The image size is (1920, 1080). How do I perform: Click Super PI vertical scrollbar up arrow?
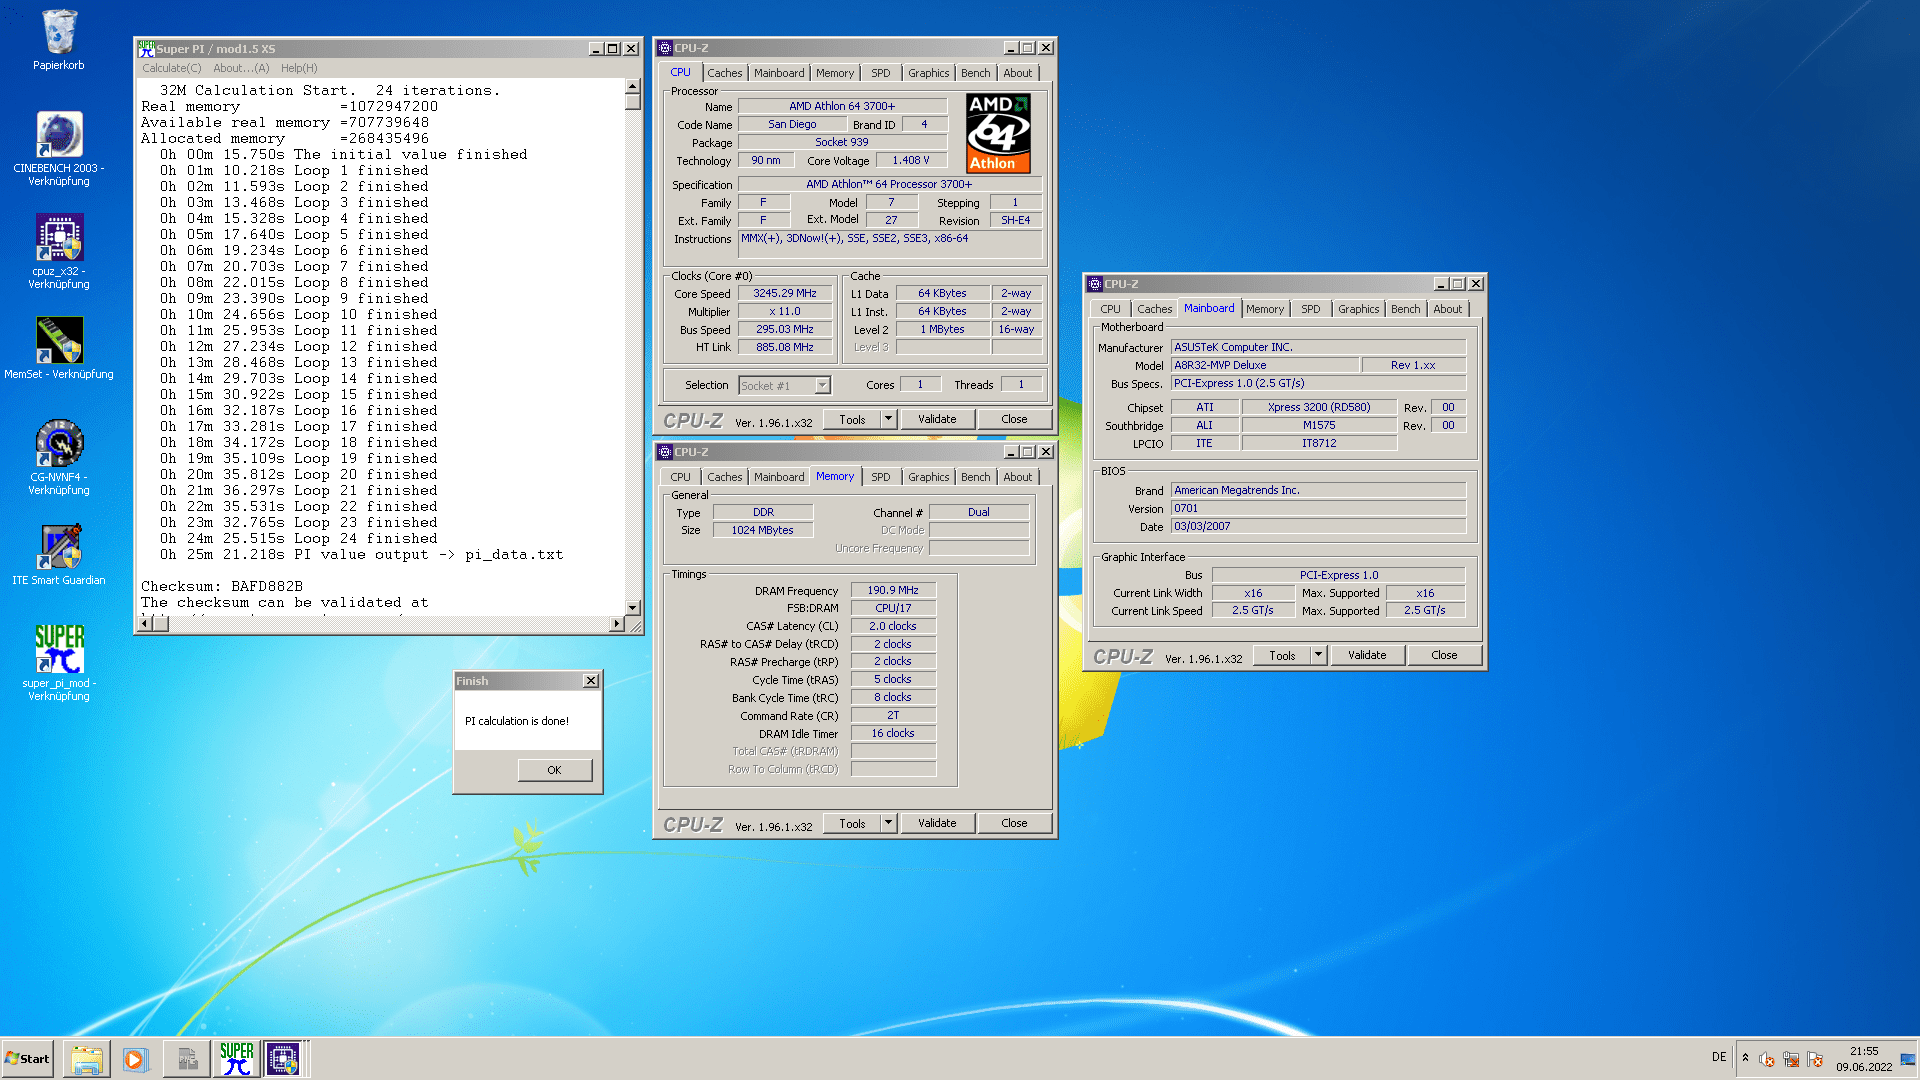tap(632, 87)
